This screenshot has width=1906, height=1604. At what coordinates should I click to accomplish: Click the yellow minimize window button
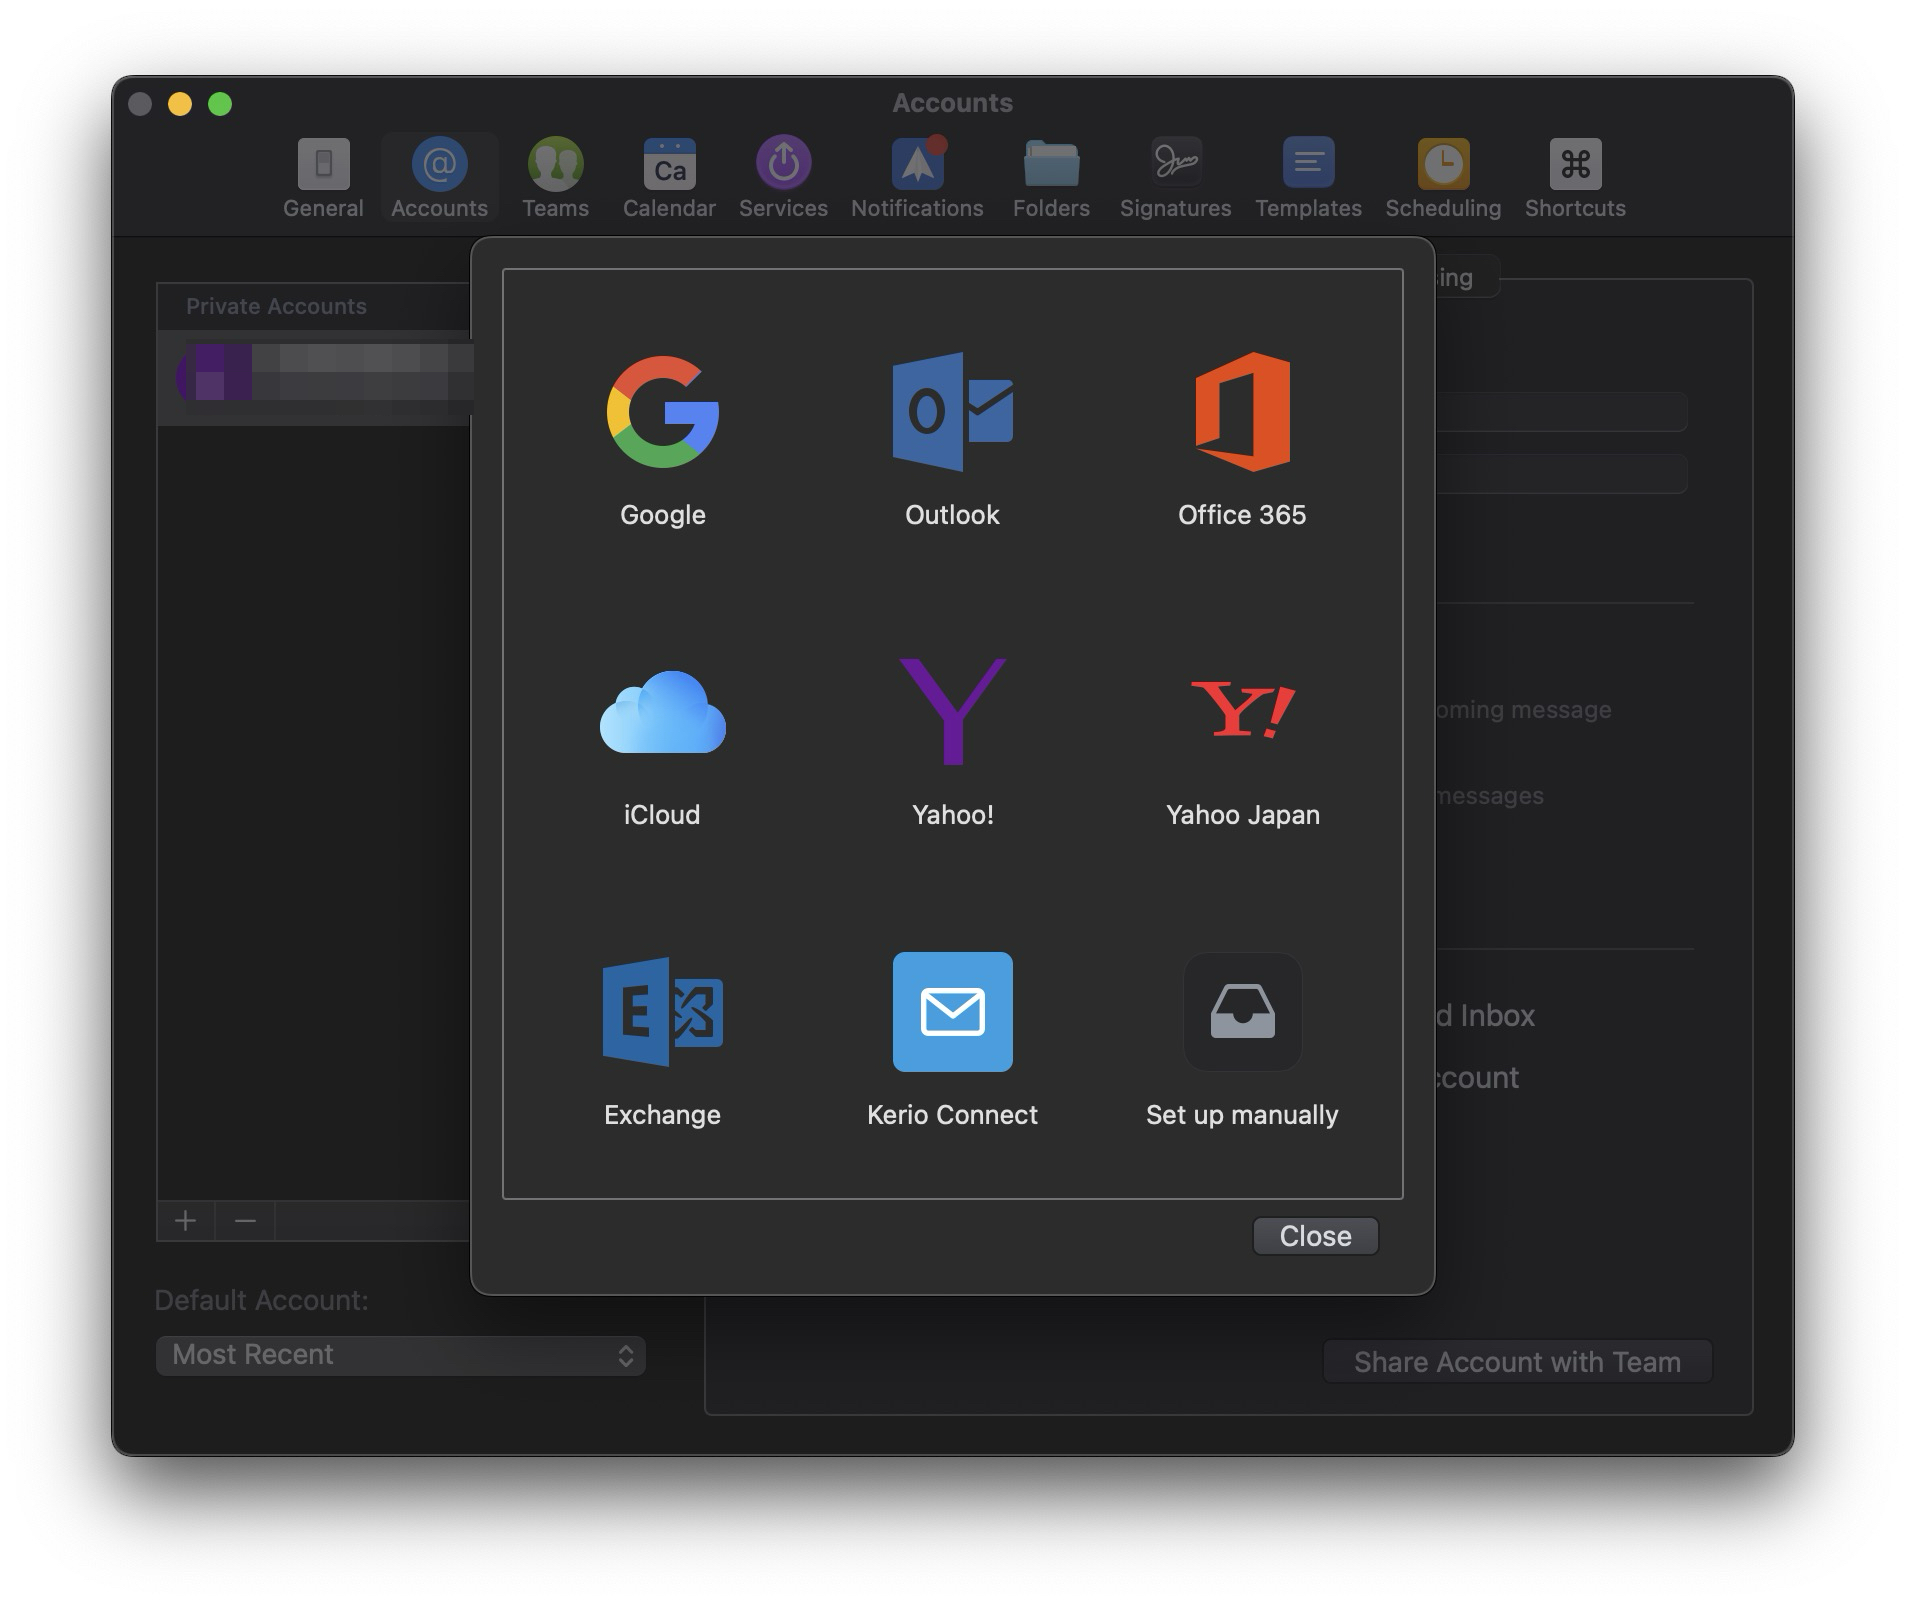point(180,104)
